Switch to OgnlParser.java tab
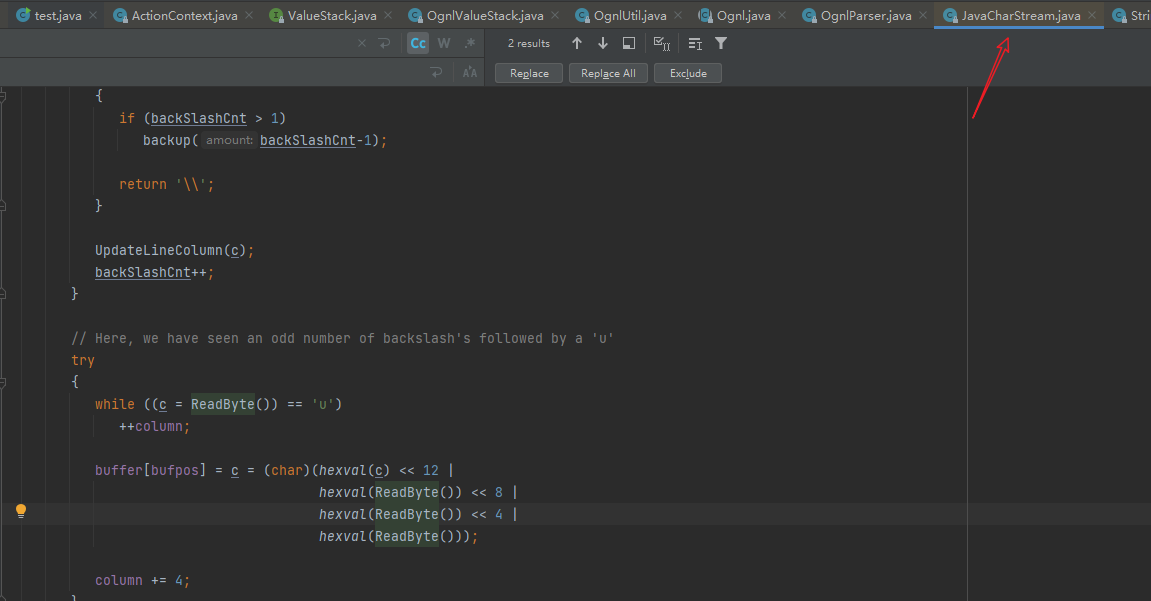The height and width of the screenshot is (601, 1151). coord(866,15)
